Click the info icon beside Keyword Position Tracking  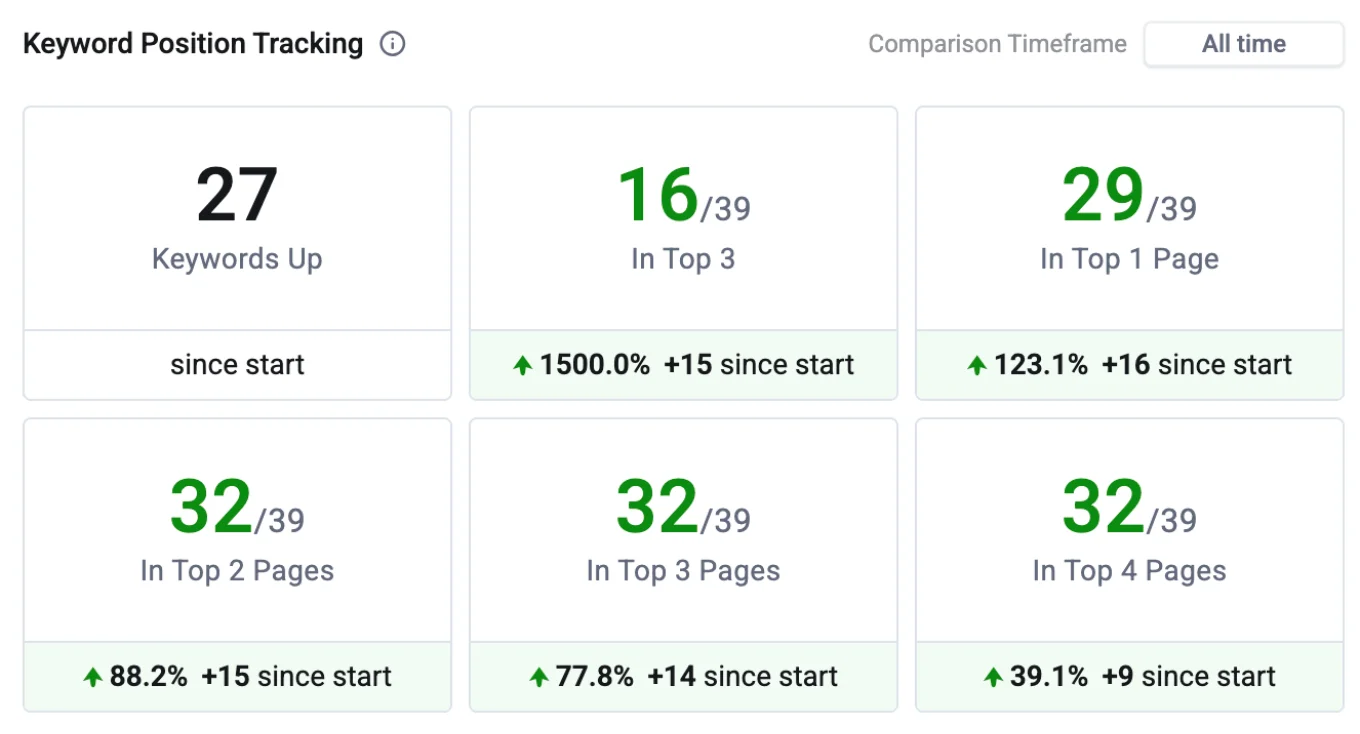coord(393,44)
